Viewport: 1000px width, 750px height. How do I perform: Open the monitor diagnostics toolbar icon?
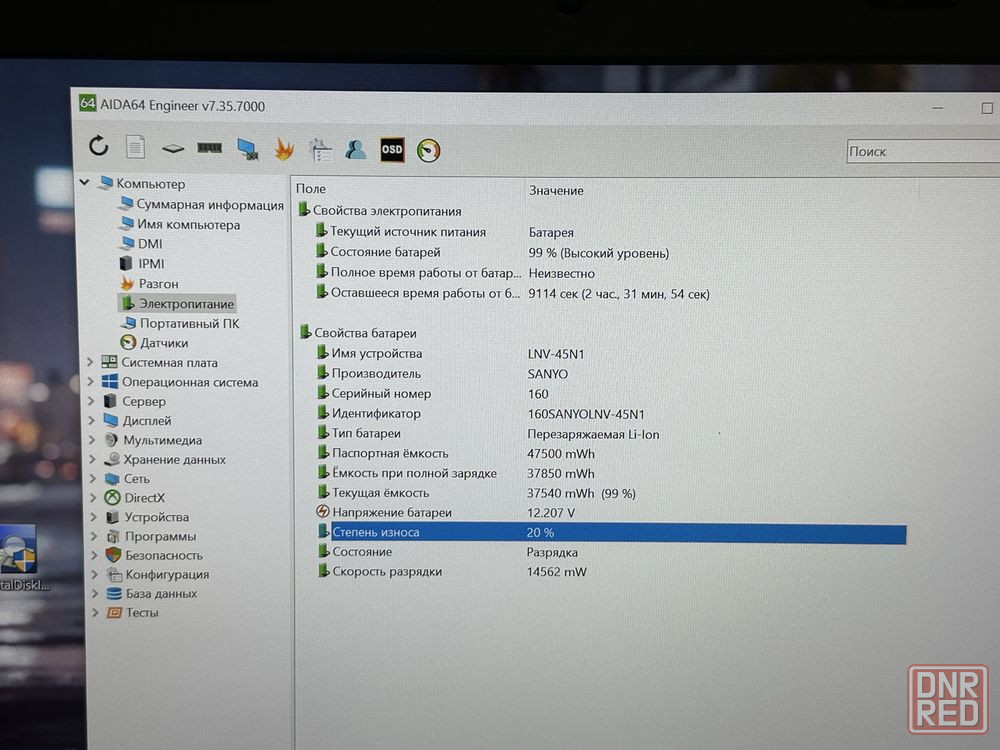[x=247, y=149]
